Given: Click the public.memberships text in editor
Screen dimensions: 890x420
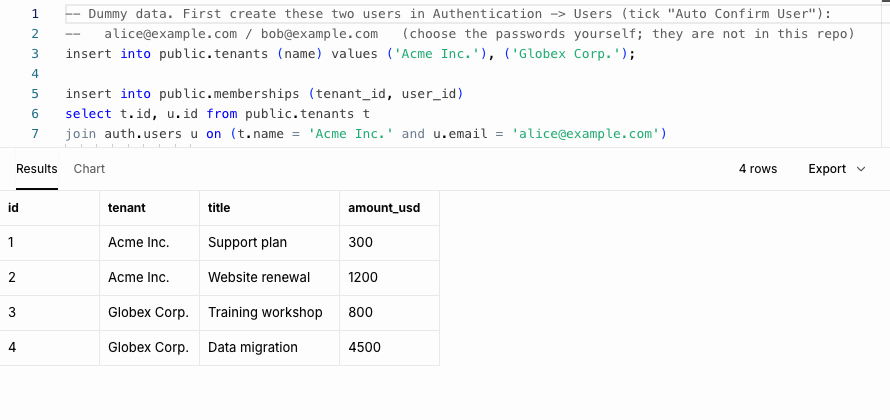Looking at the screenshot, I should click(229, 94).
